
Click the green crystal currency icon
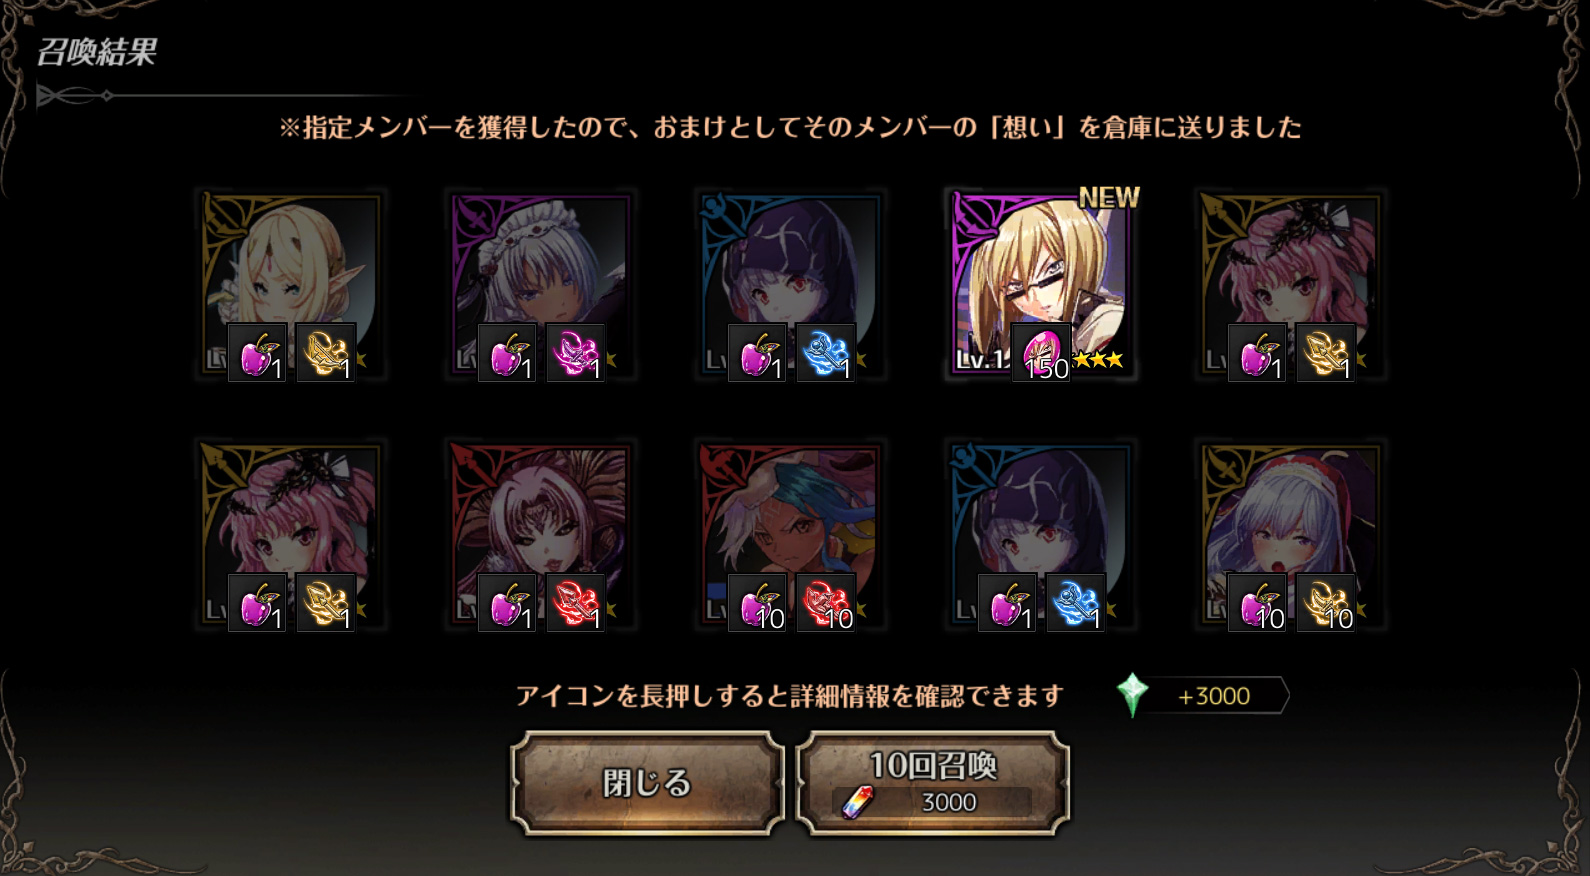pyautogui.click(x=1132, y=695)
